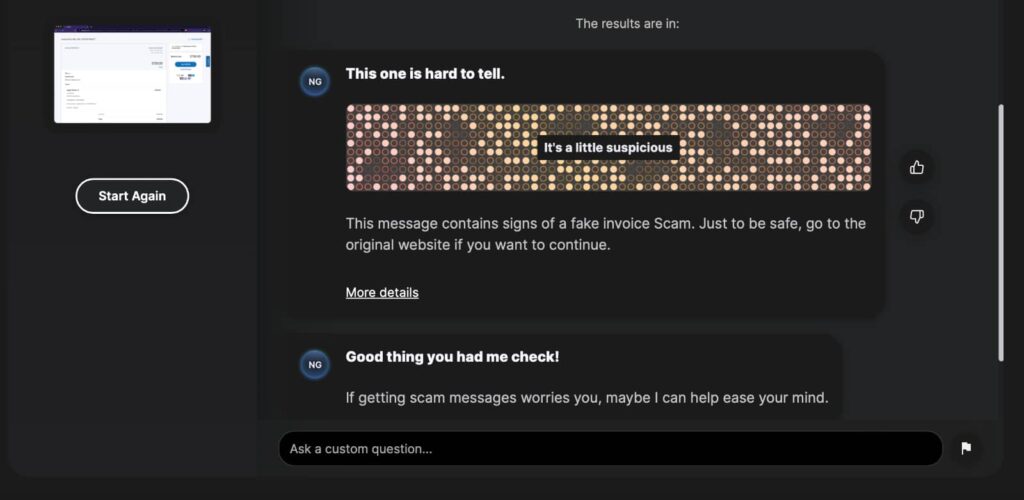This screenshot has height=500, width=1024.
Task: Click the 'This one is hard to tell.' heading
Action: click(425, 73)
